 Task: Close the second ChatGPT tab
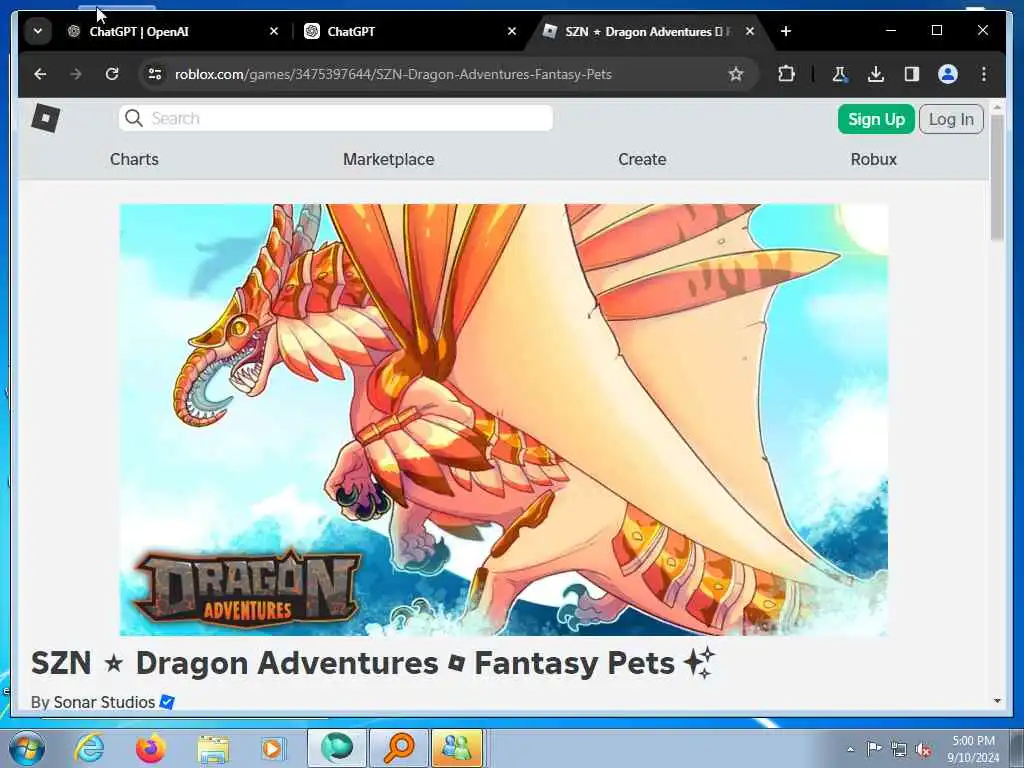[512, 31]
